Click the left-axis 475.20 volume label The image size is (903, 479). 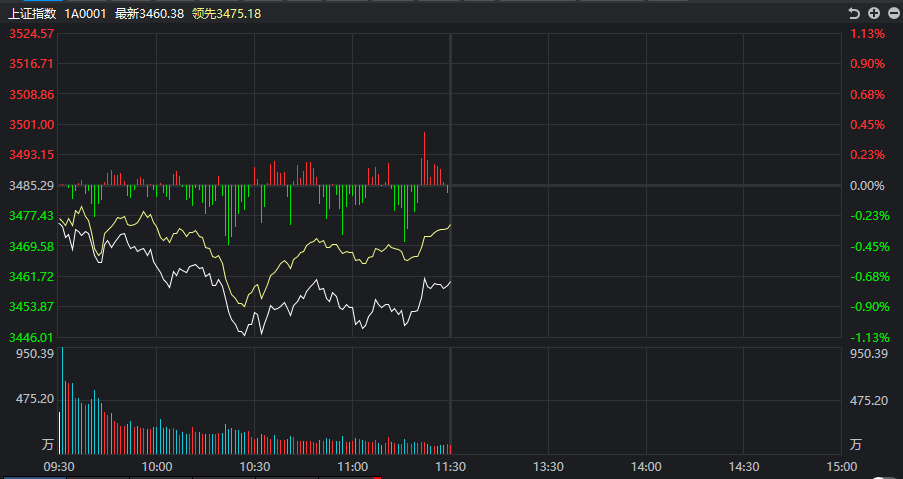coord(35,399)
